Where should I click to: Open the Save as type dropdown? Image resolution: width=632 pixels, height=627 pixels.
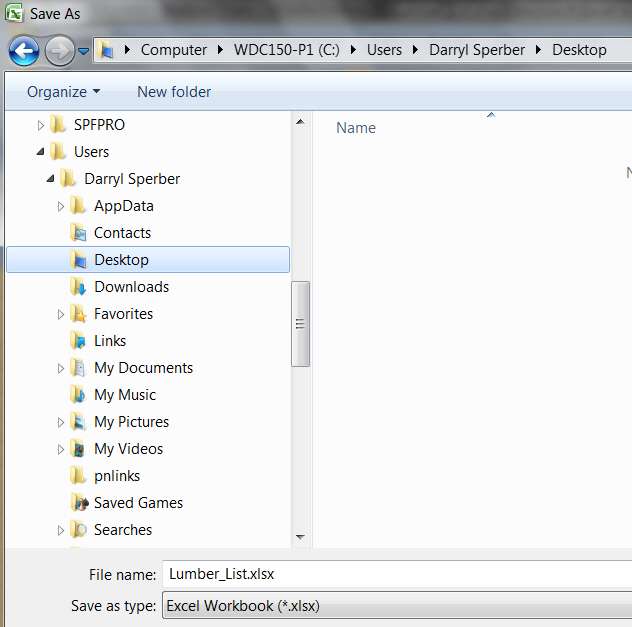pos(397,605)
